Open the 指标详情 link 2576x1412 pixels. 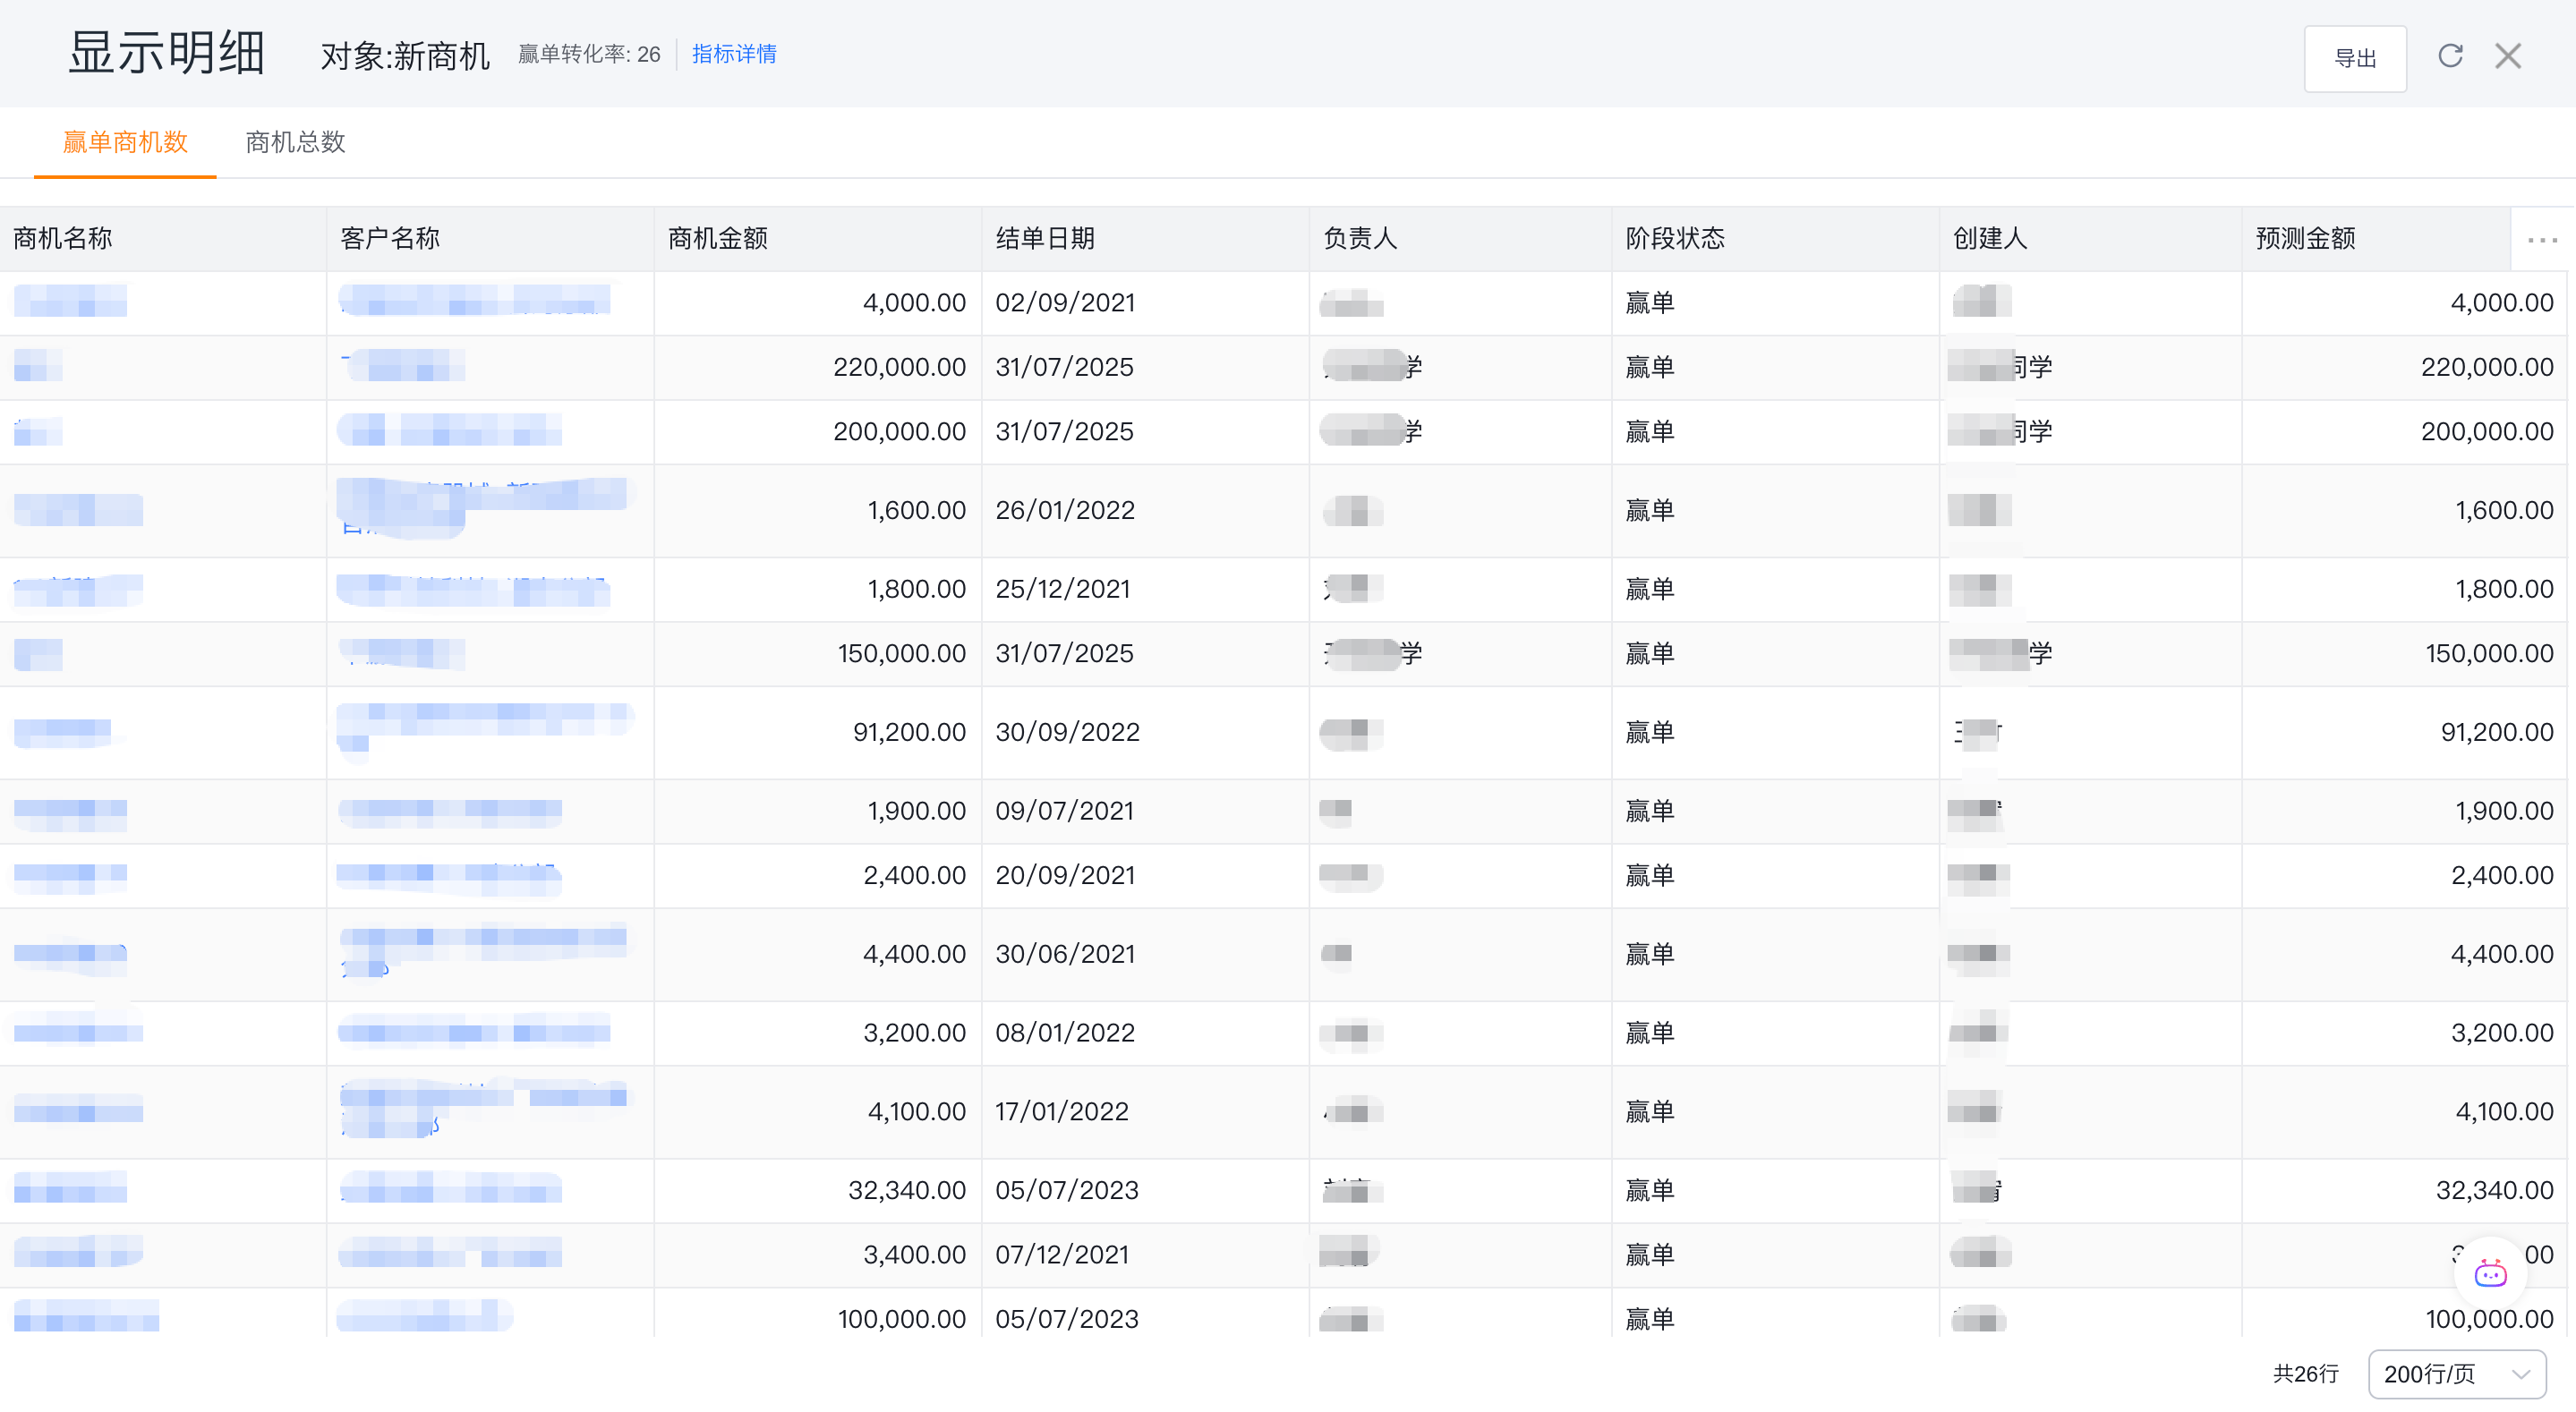pos(734,54)
